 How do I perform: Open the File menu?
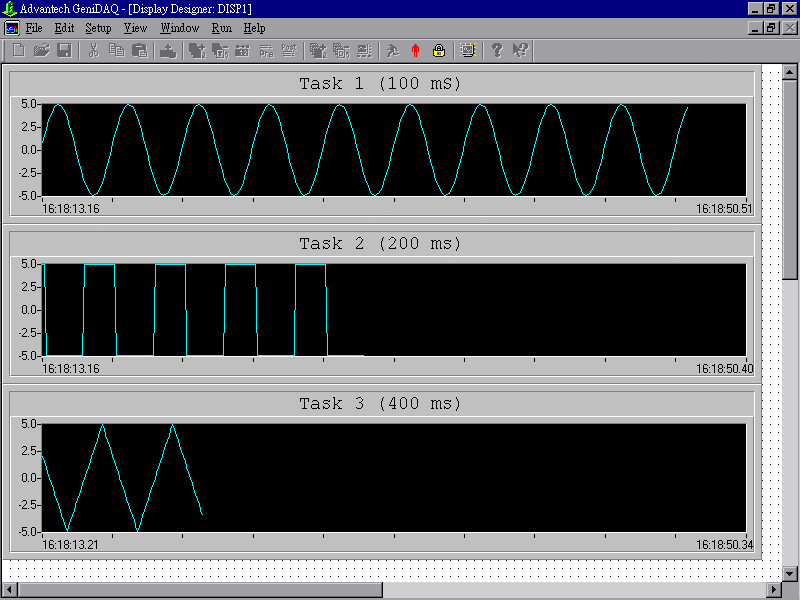click(34, 28)
